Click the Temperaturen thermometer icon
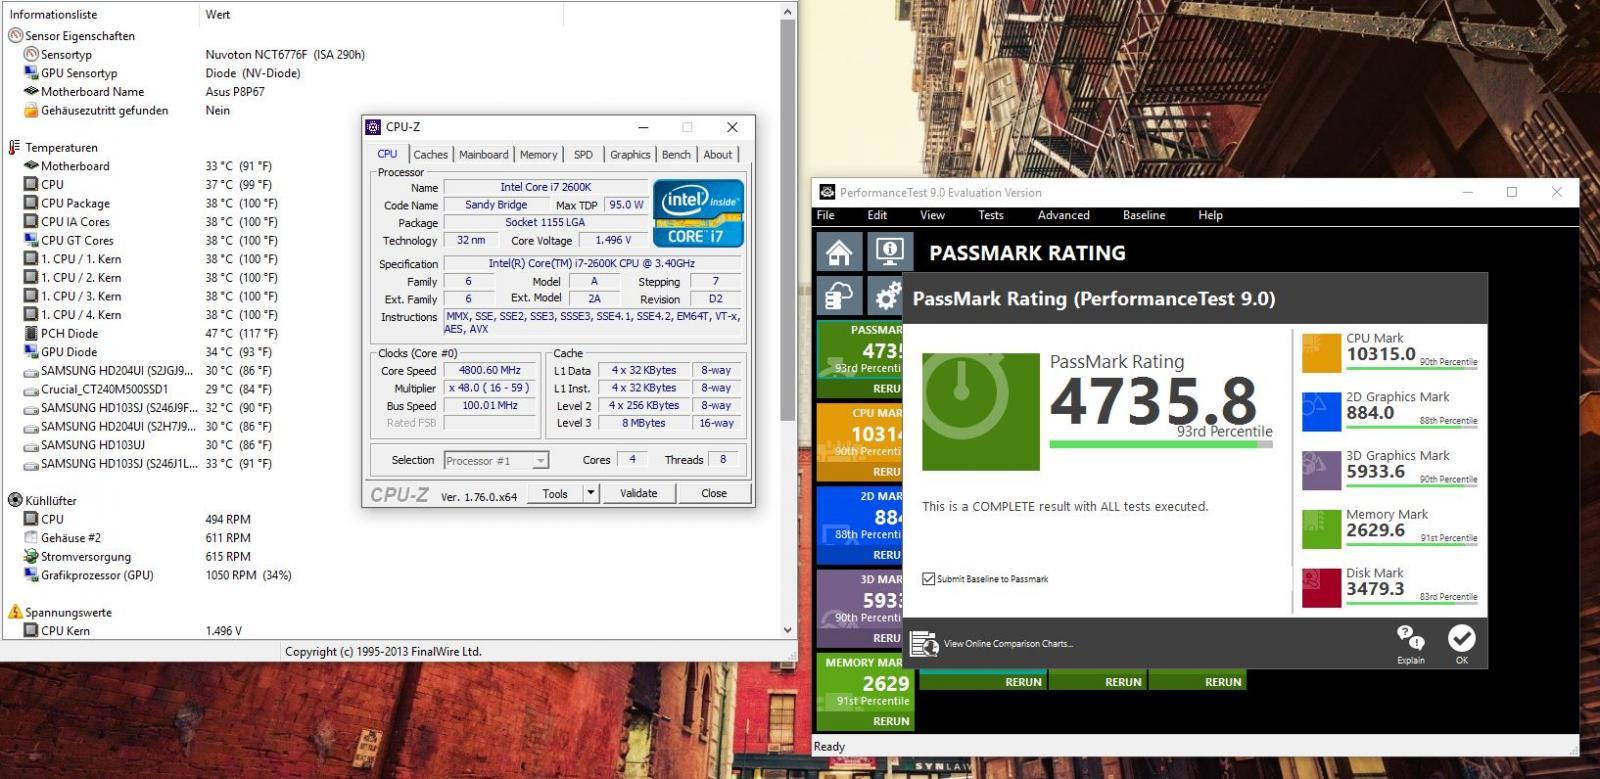Image resolution: width=1600 pixels, height=779 pixels. 14,147
